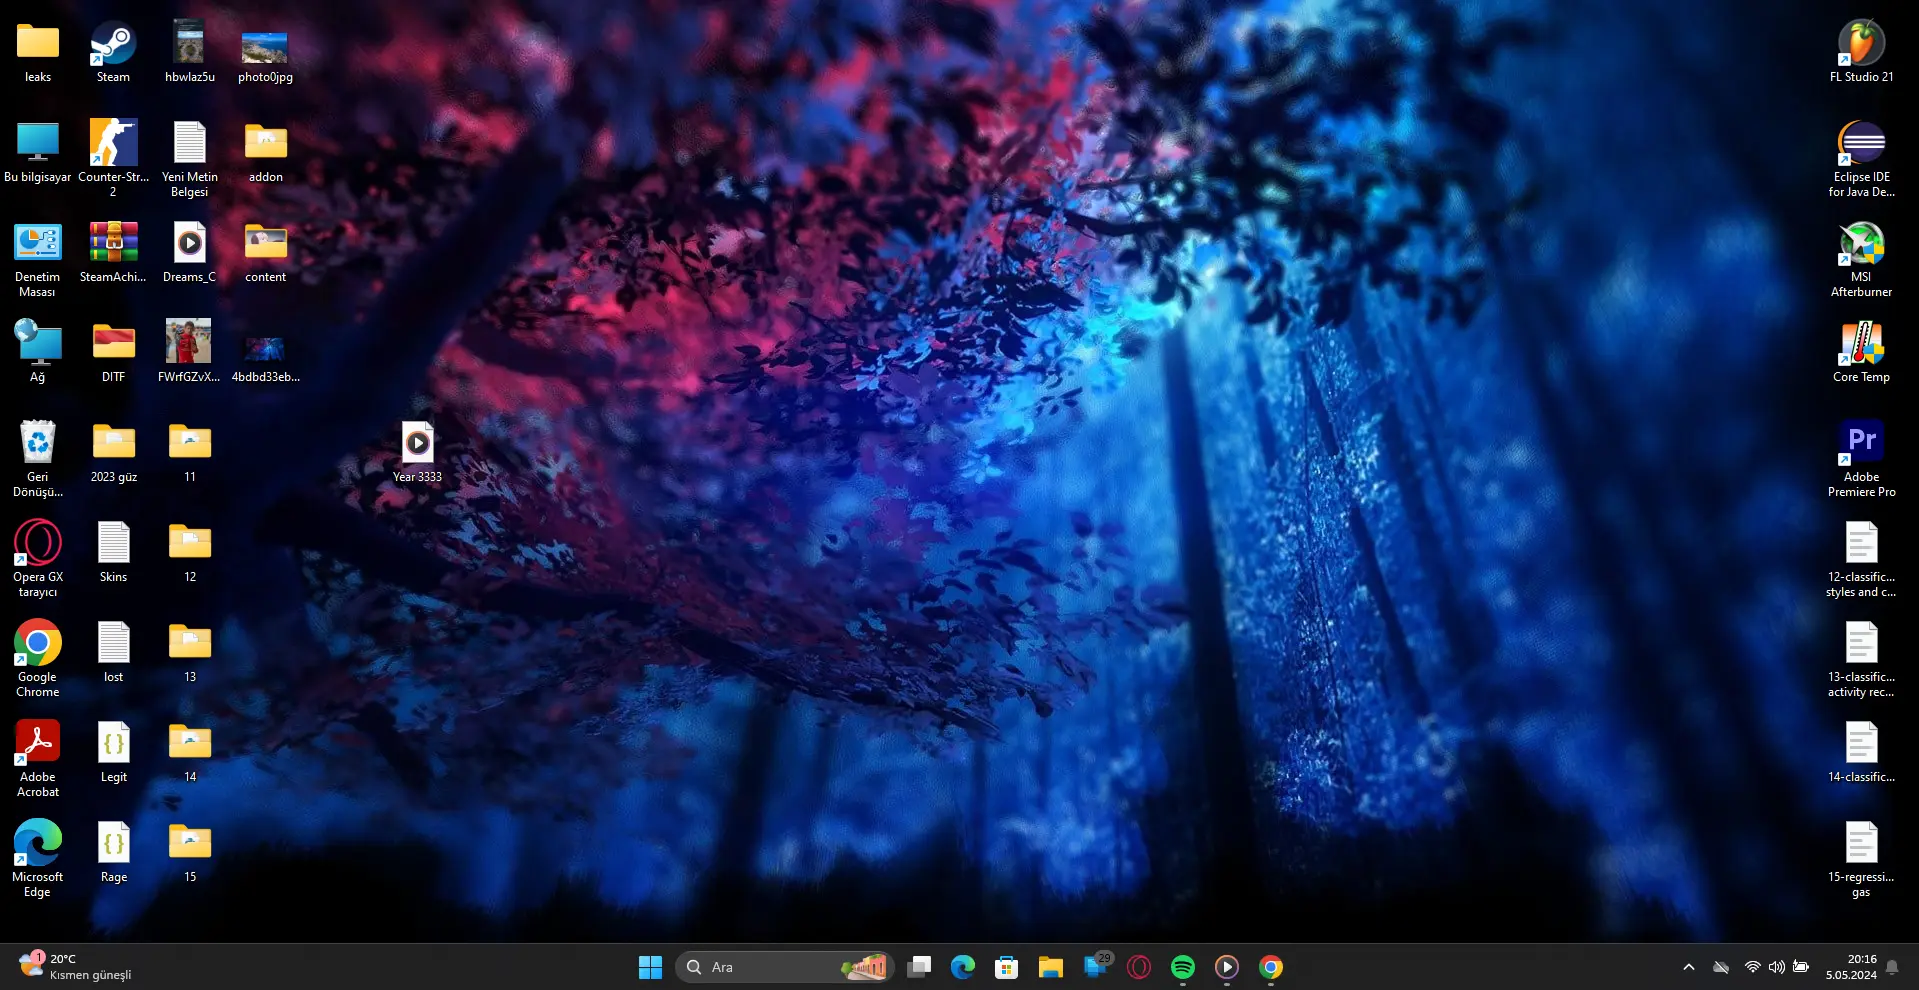
Task: Select the 4bdbd33eb... image file
Action: [265, 358]
